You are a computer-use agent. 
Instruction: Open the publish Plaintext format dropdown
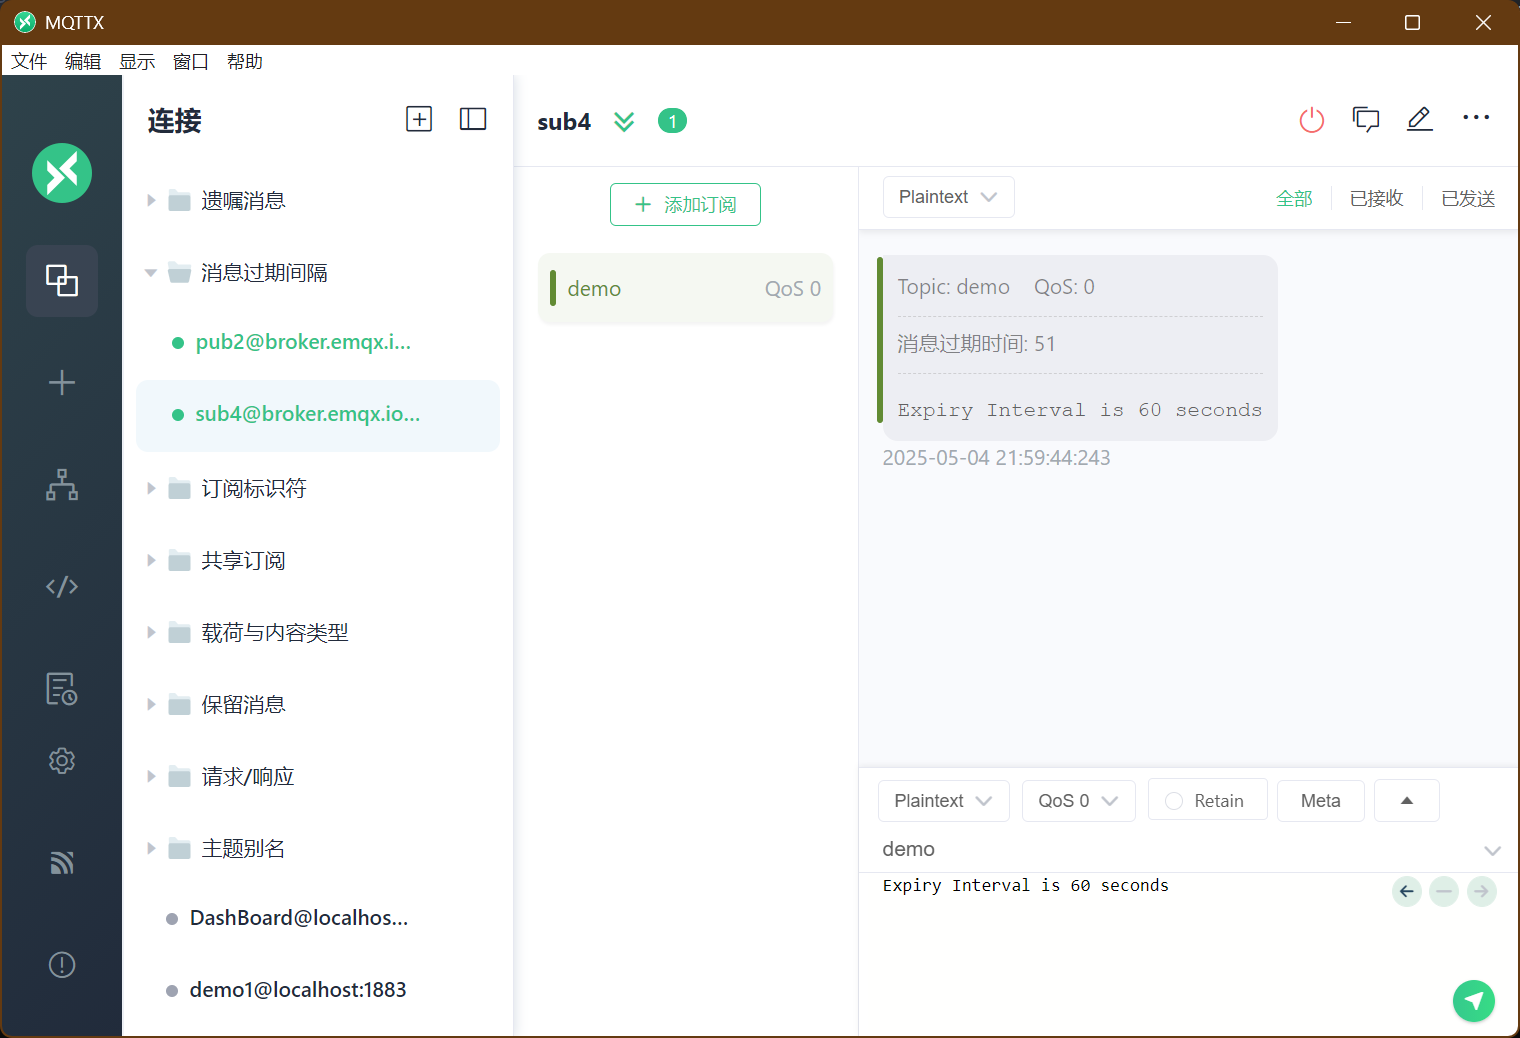pos(943,801)
